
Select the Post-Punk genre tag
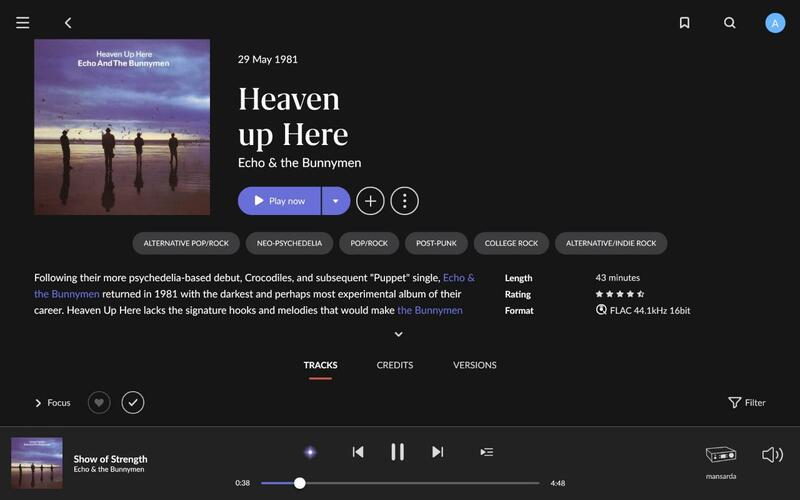pyautogui.click(x=436, y=243)
